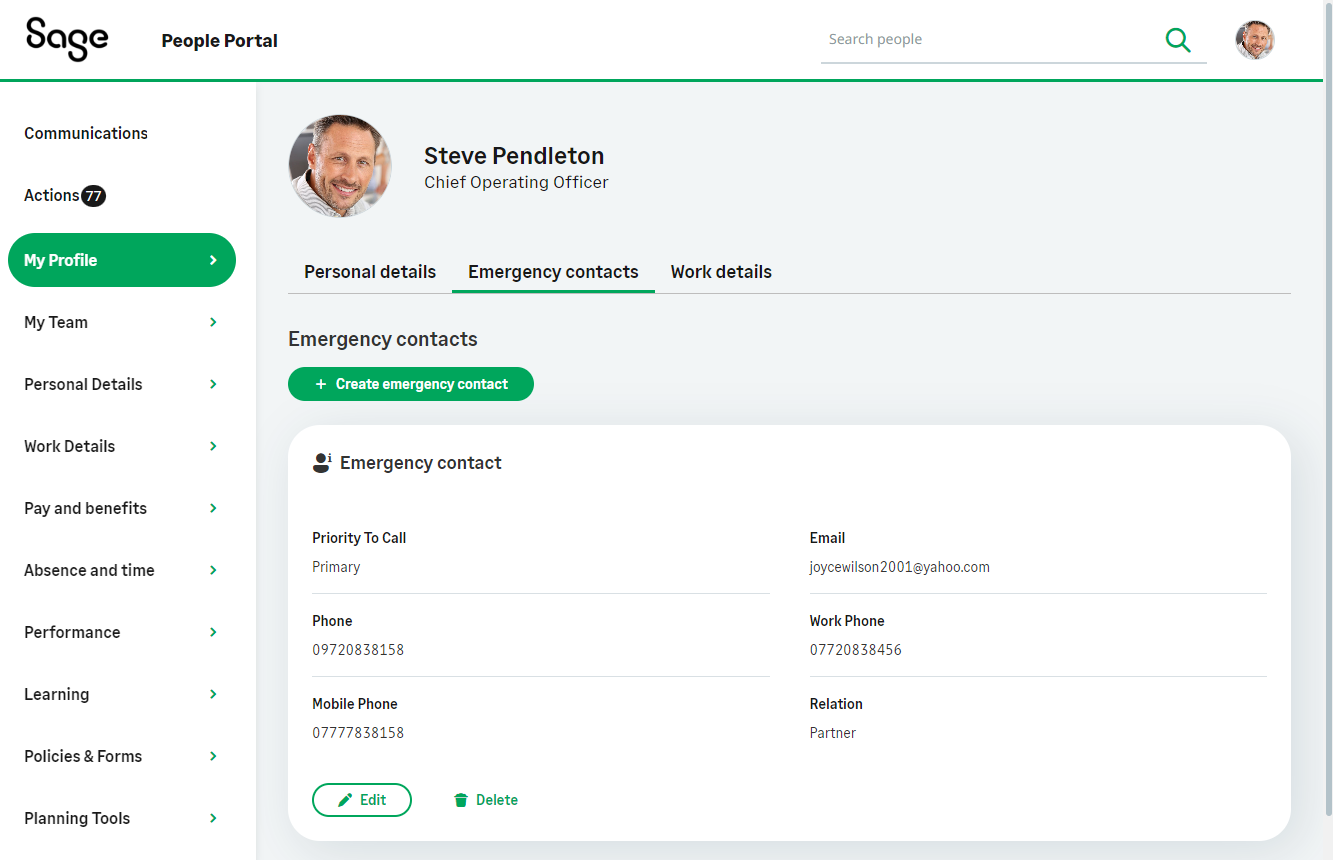Click the emergency contact person icon
Viewport: 1333px width, 860px height.
click(x=321, y=463)
